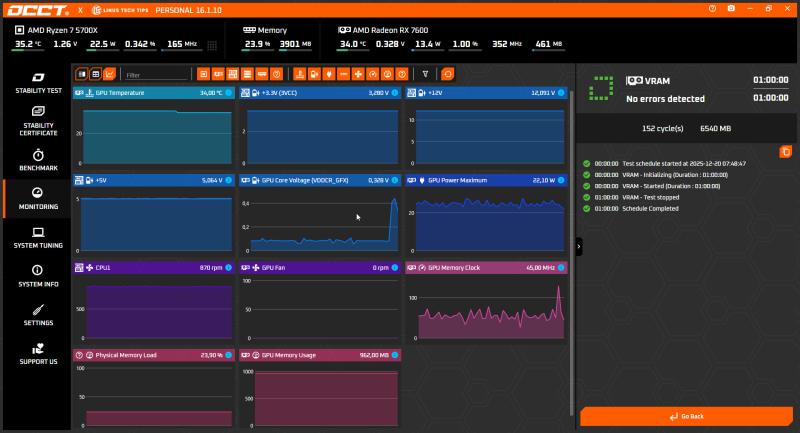This screenshot has height=433, width=800.
Task: Click question-mark filter next to RAM stick icon
Action: (277, 74)
